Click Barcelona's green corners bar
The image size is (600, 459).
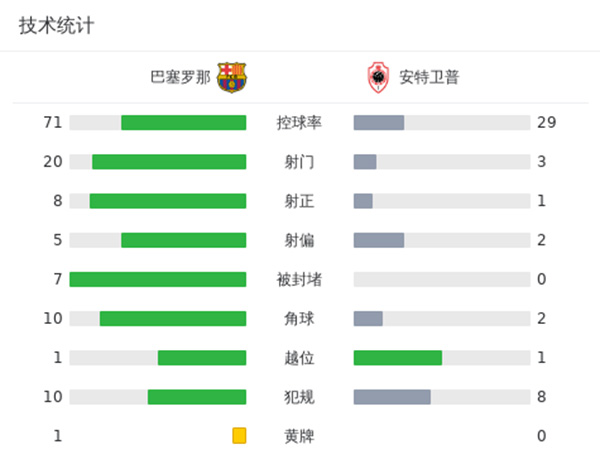[x=173, y=319]
